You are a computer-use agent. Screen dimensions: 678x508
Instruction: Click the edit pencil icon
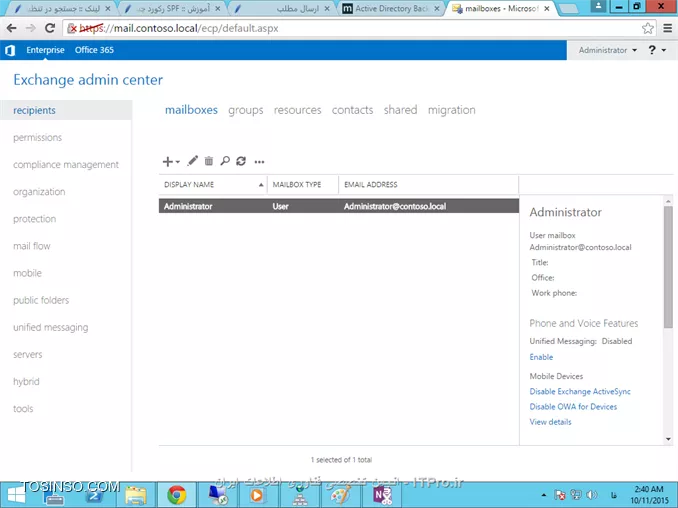(x=192, y=161)
